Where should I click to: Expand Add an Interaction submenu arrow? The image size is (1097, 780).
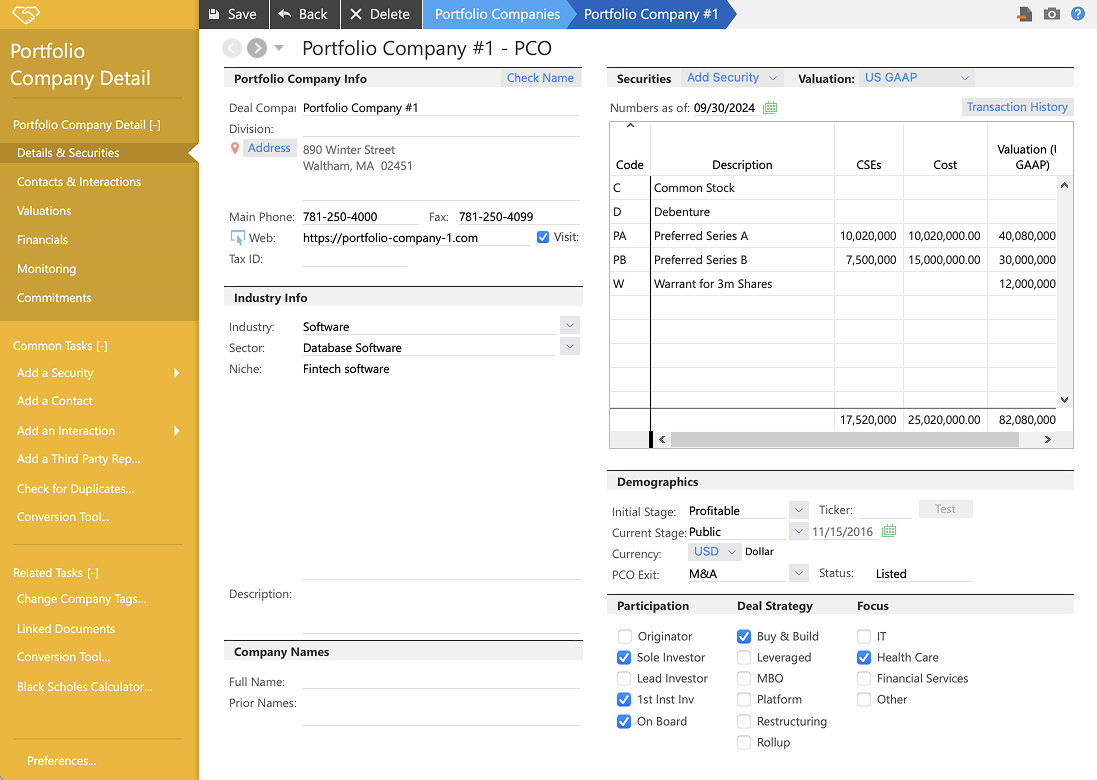click(x=177, y=431)
